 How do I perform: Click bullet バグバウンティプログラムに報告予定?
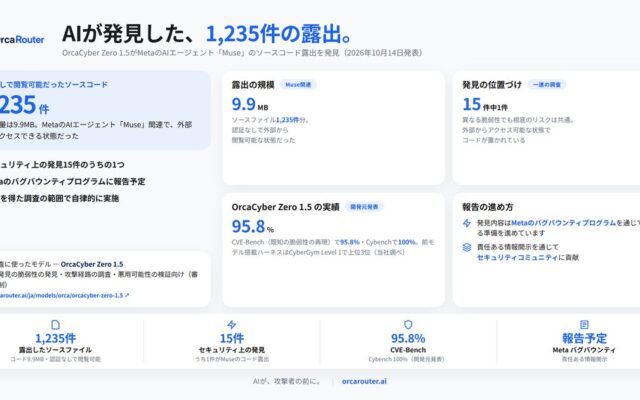coord(73,181)
